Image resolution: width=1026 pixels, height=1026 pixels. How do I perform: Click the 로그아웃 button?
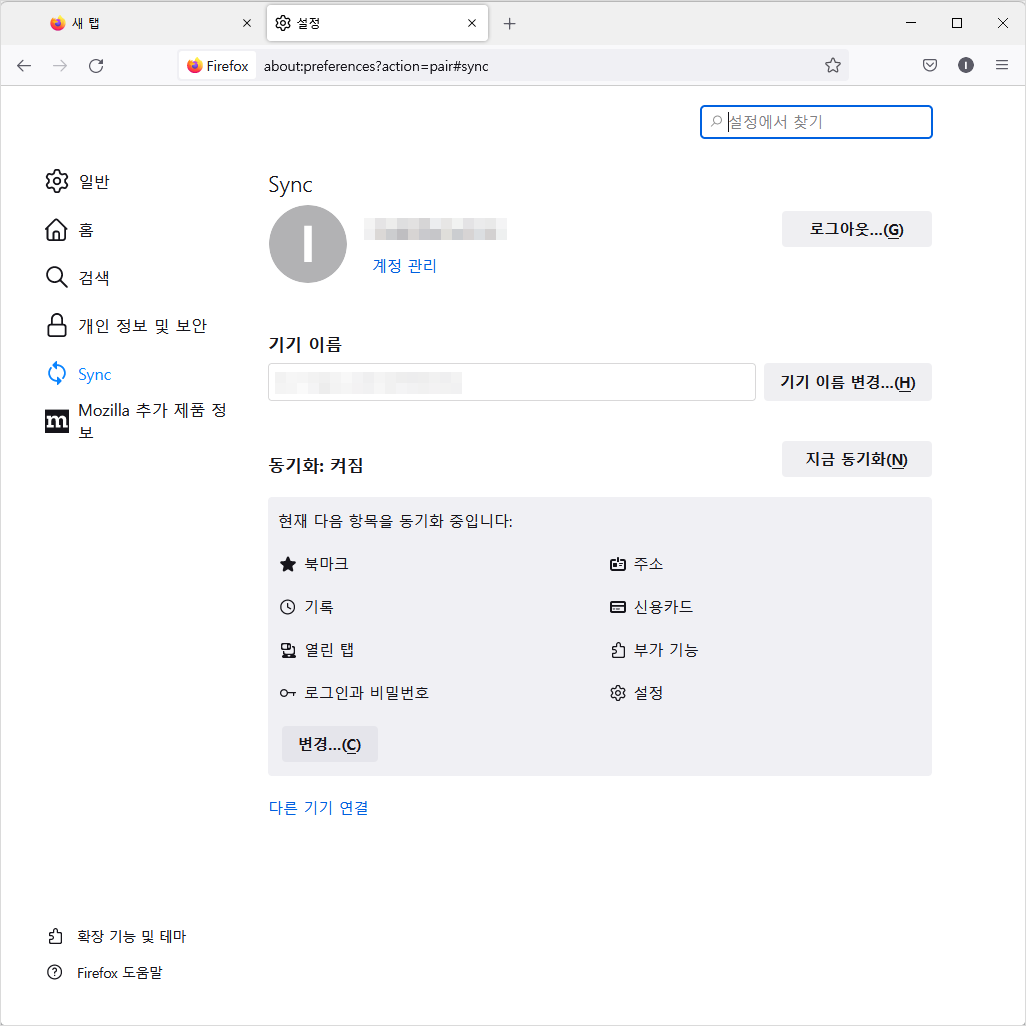(857, 229)
